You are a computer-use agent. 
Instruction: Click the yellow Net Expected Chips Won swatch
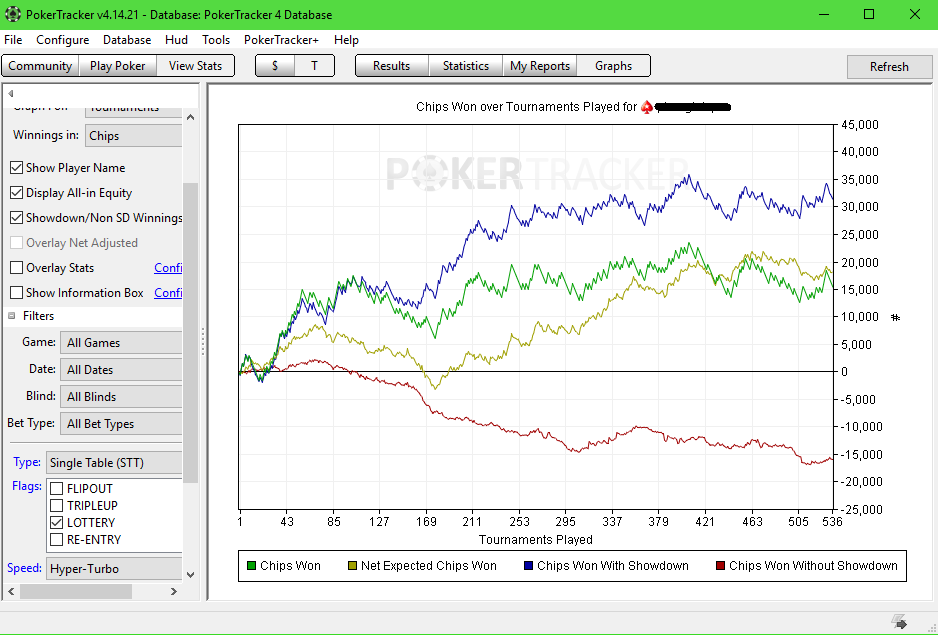coord(353,566)
